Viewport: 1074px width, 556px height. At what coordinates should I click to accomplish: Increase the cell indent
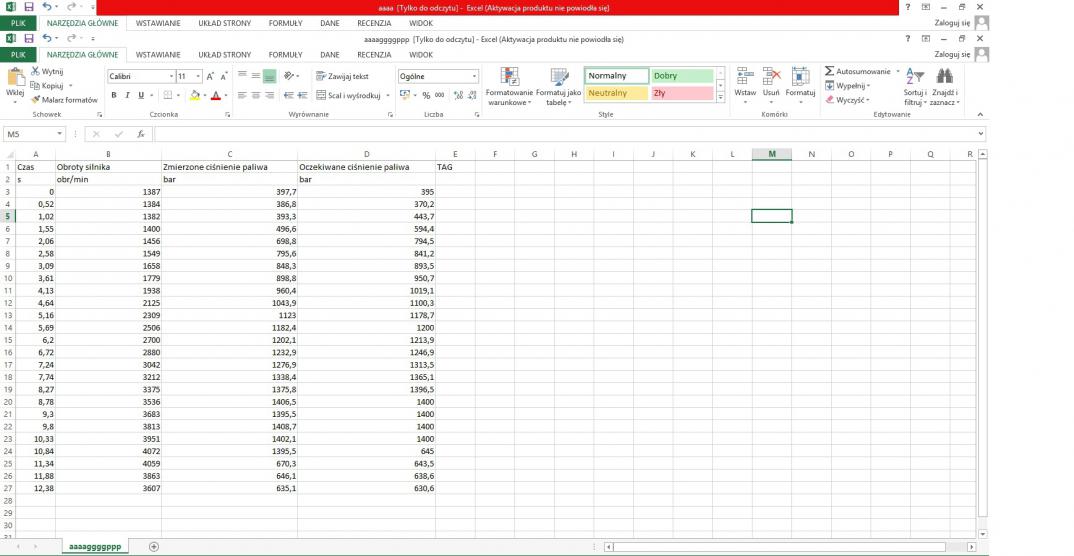(302, 95)
